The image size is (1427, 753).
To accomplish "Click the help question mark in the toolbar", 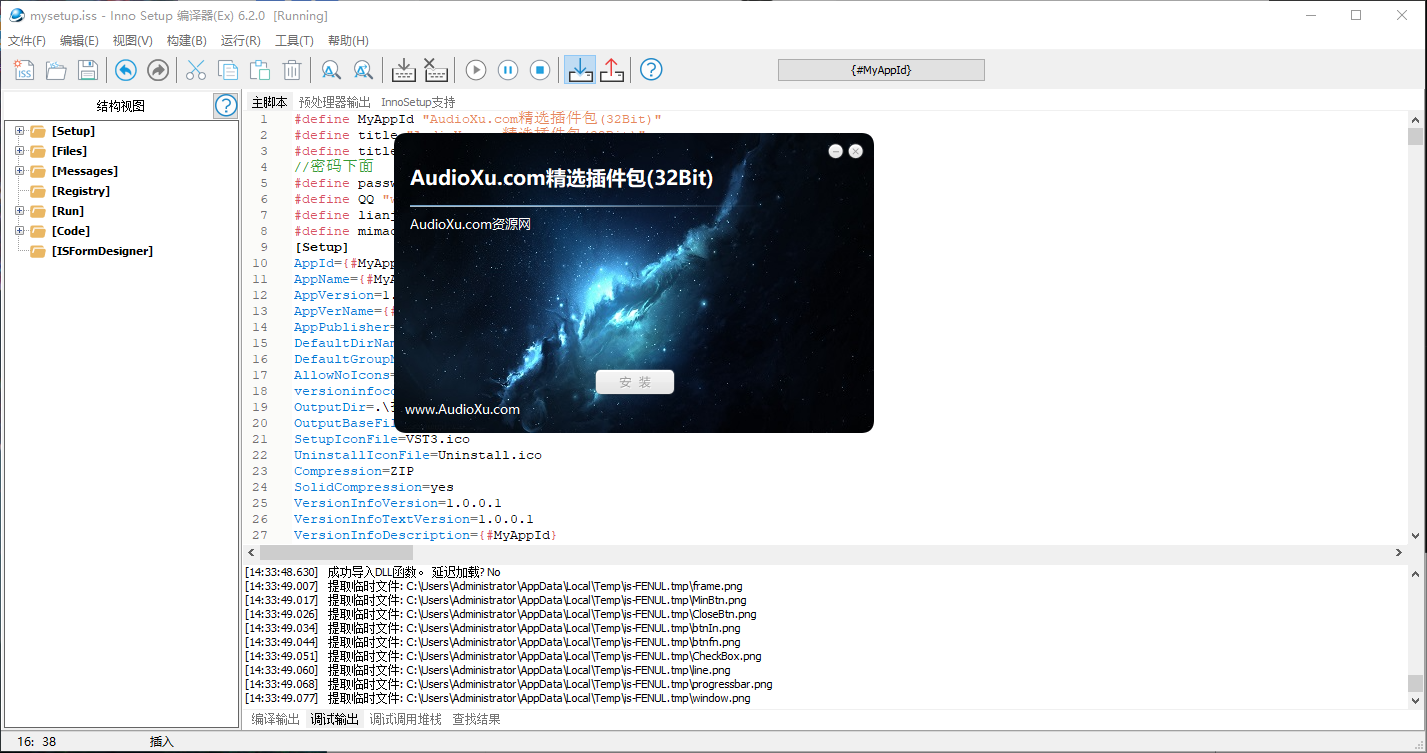I will (651, 70).
